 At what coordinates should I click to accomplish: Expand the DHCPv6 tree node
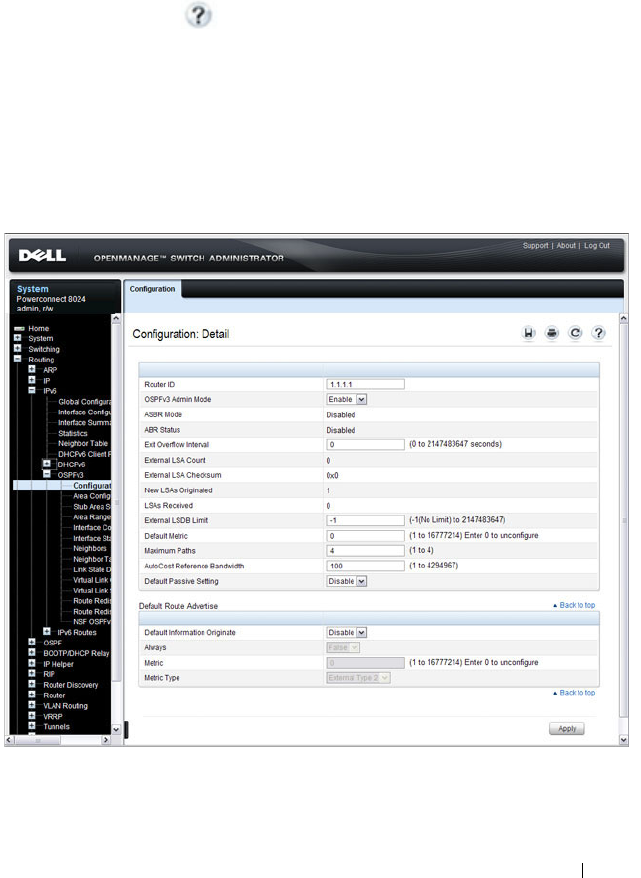47,464
